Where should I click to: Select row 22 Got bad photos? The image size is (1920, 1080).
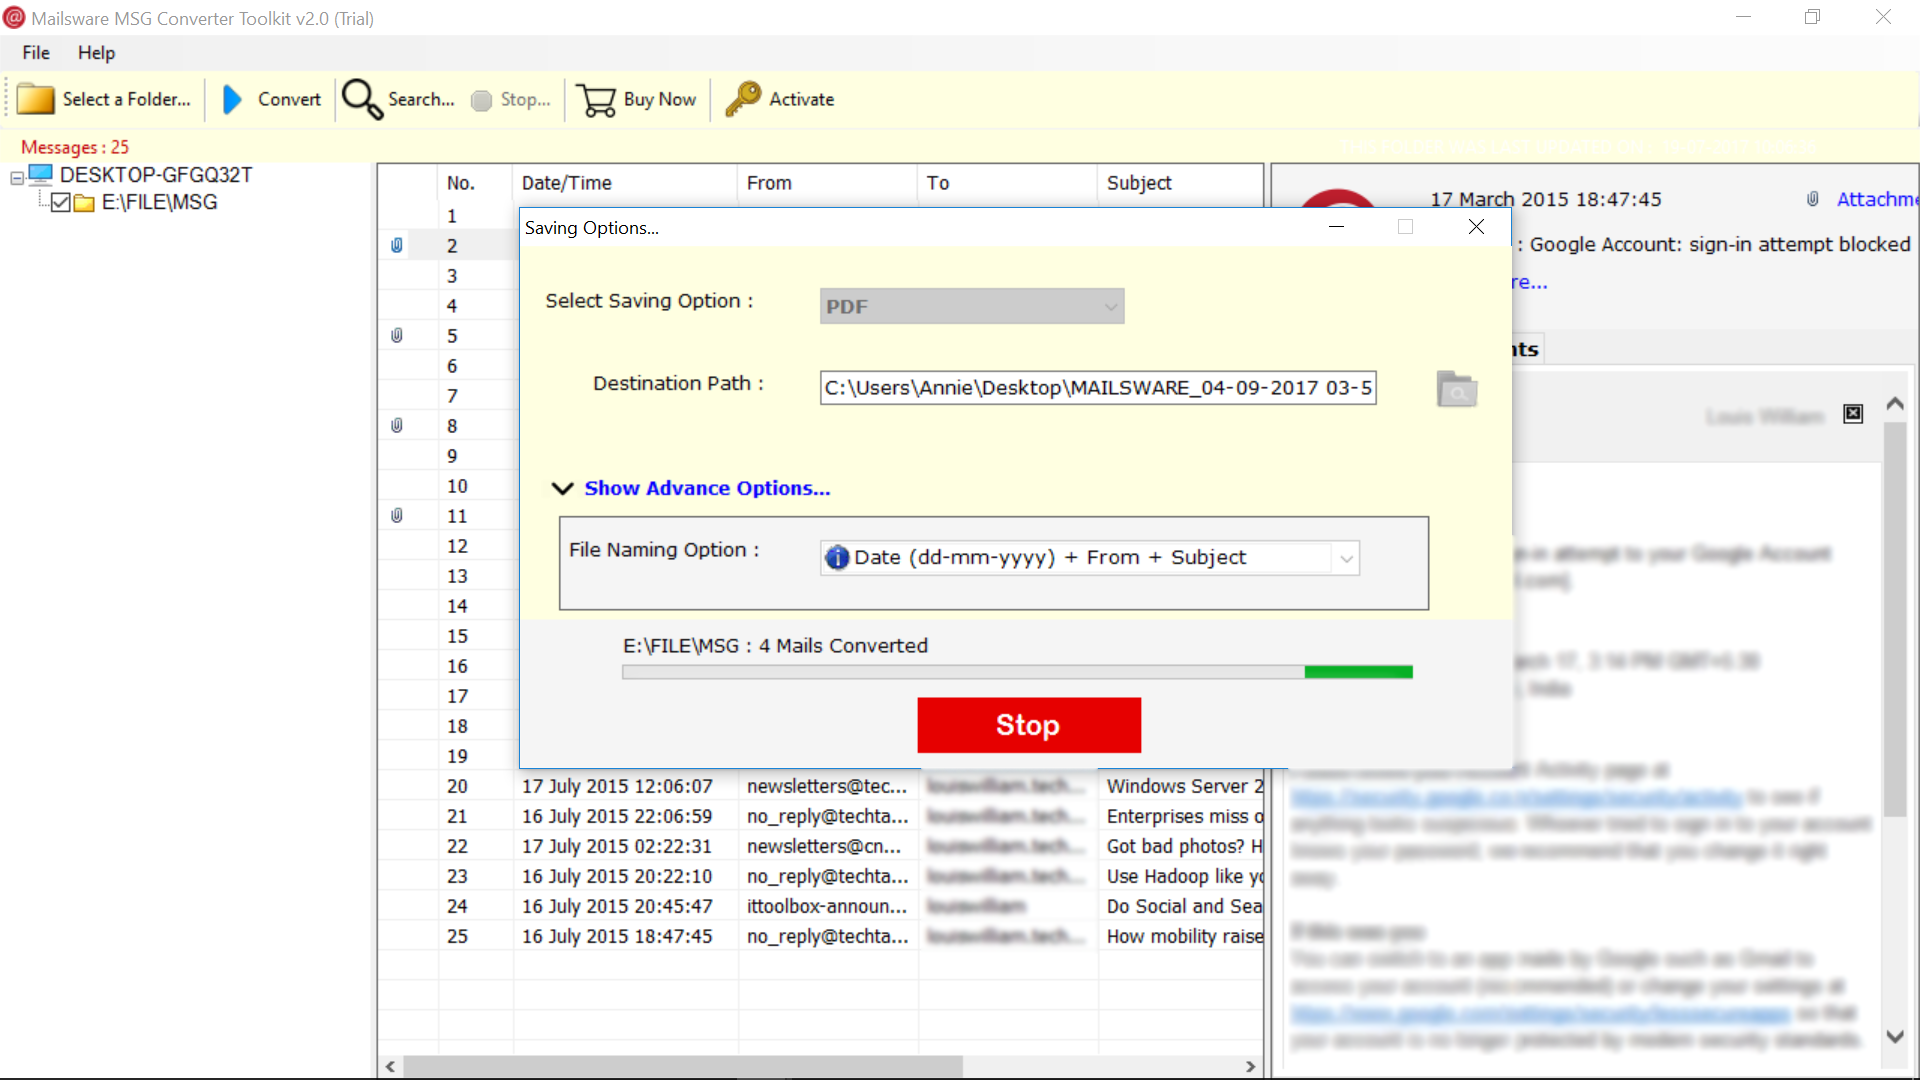(820, 846)
